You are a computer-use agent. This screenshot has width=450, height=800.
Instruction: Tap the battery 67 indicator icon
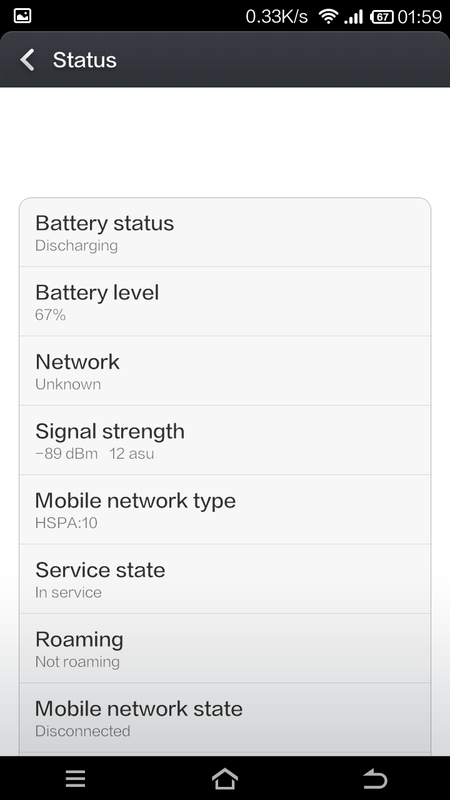point(382,17)
